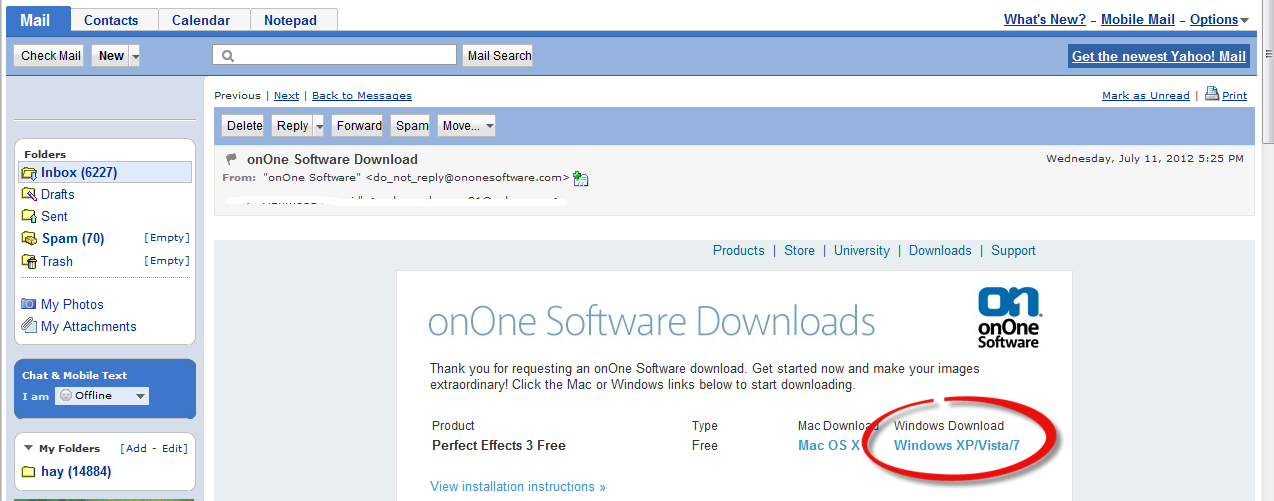1274x501 pixels.
Task: Empty the Spam folder link
Action: (166, 238)
